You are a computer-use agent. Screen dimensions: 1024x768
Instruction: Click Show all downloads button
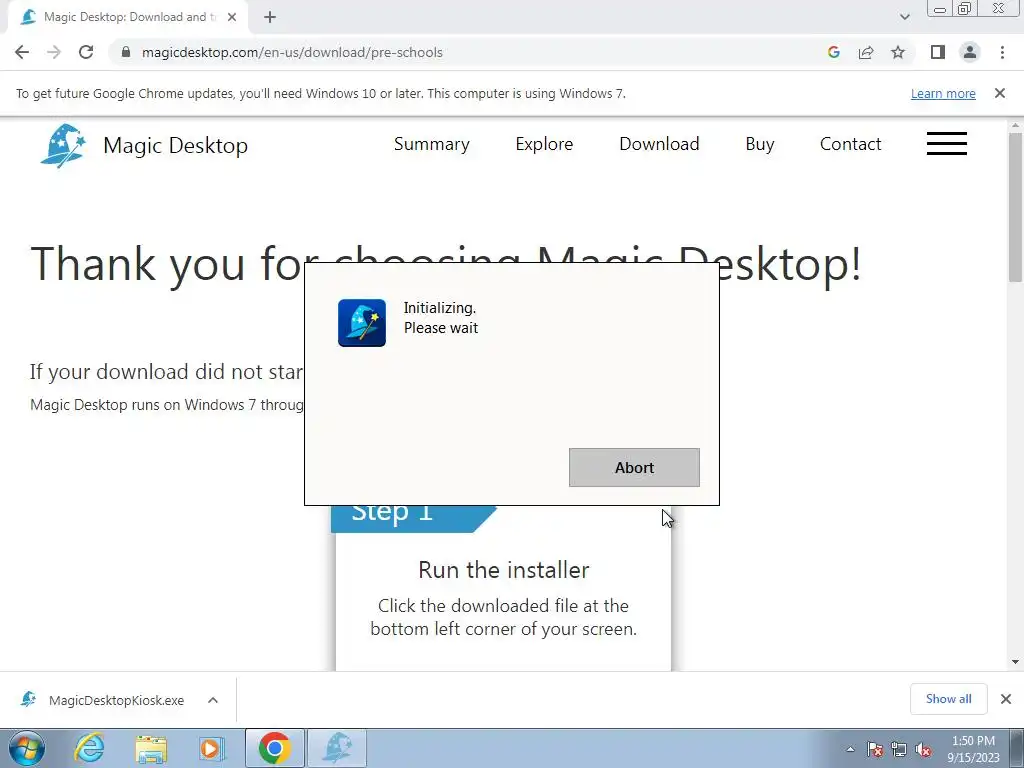click(x=948, y=699)
